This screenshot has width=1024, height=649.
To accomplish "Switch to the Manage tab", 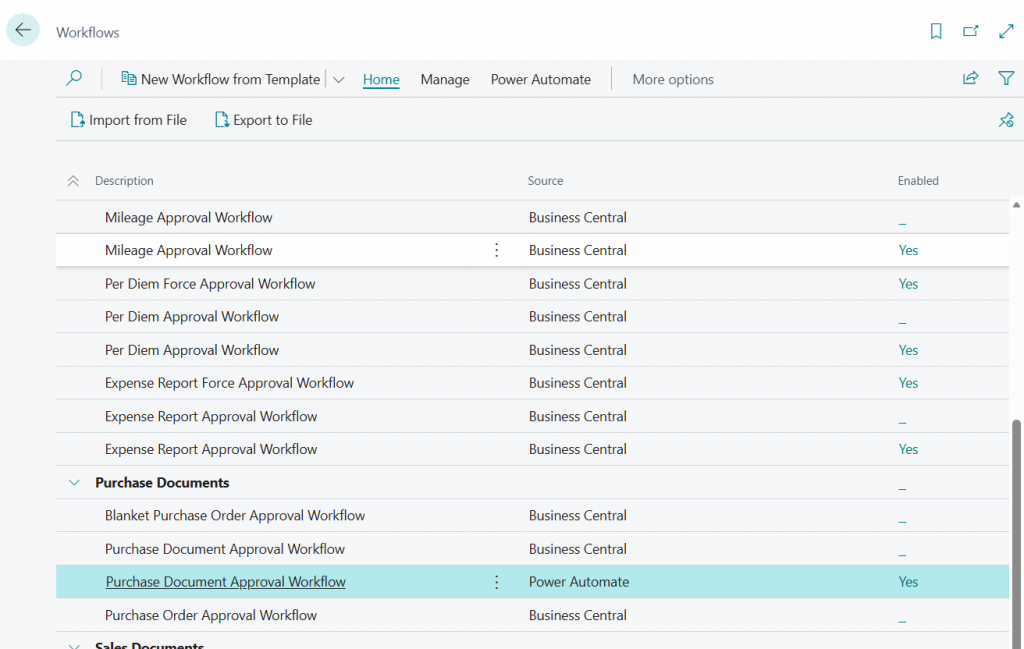I will click(x=445, y=80).
